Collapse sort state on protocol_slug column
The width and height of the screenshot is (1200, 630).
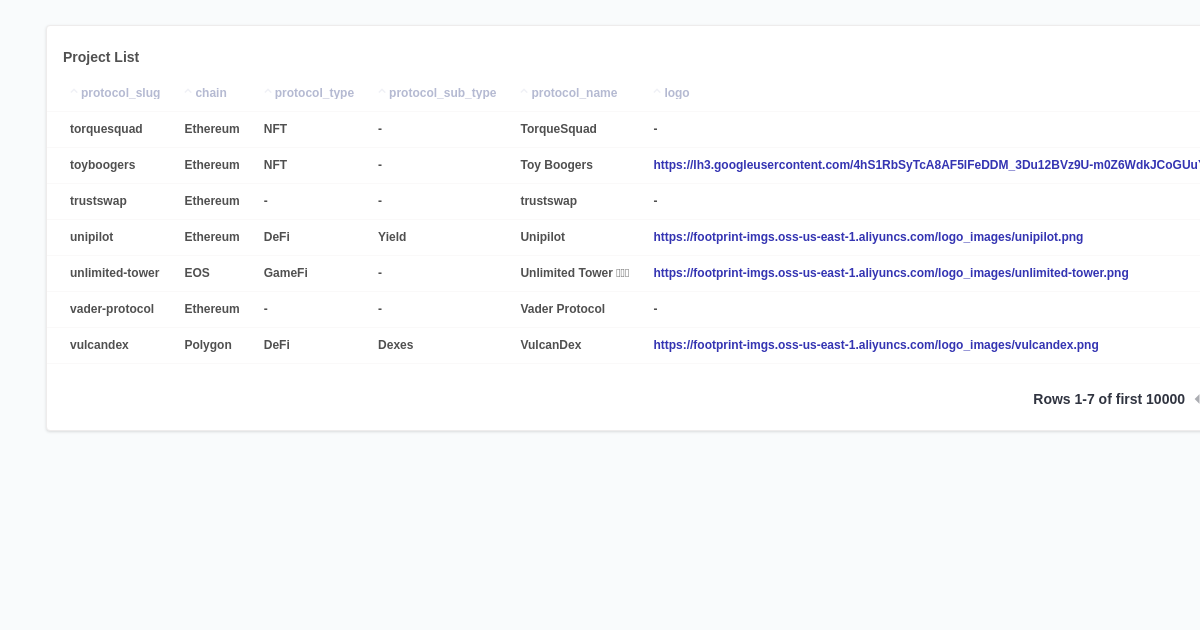click(120, 92)
